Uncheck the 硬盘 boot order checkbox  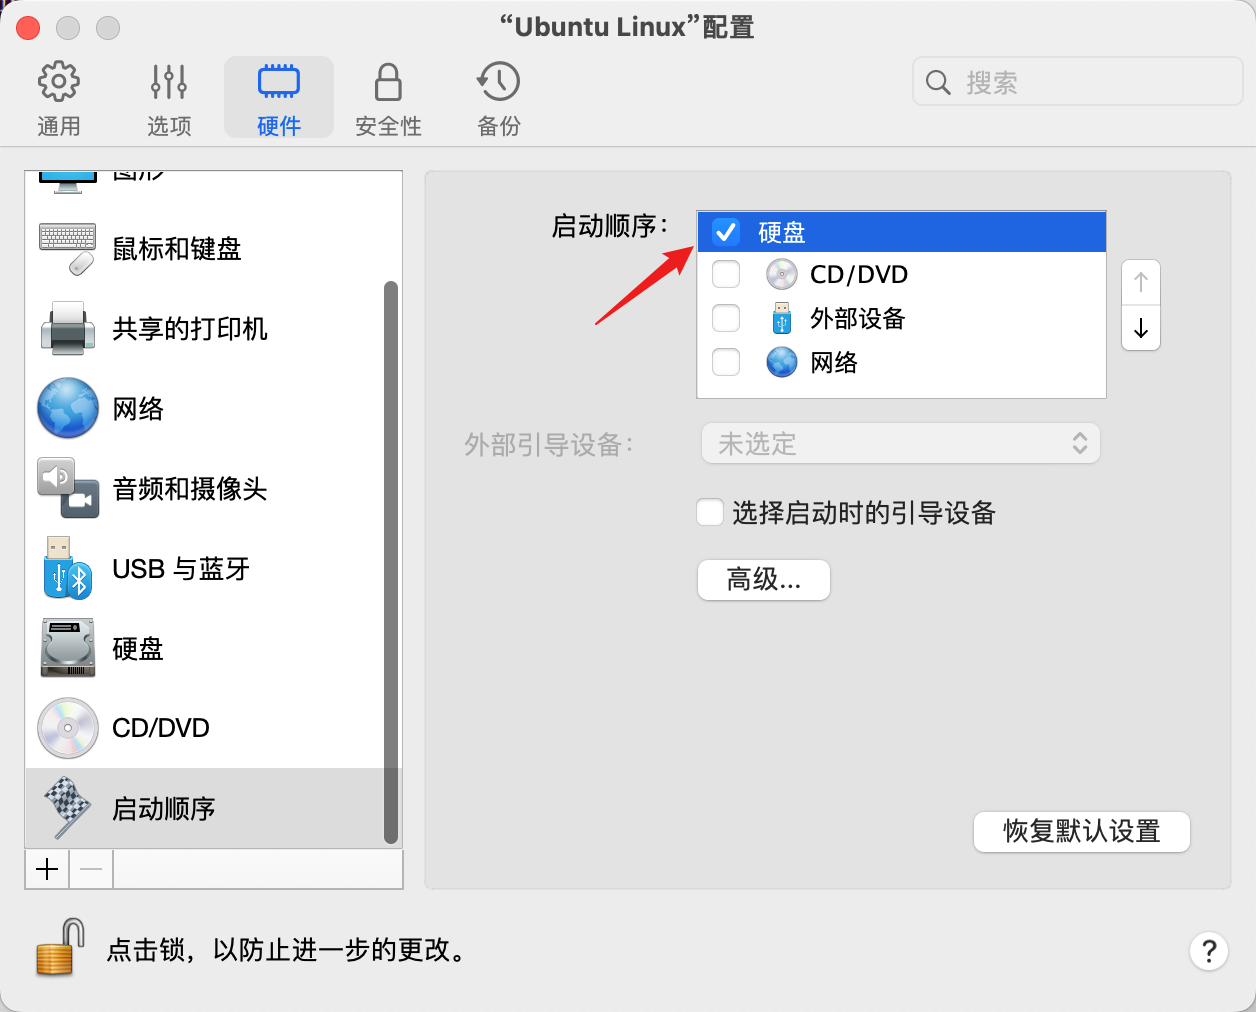point(726,232)
